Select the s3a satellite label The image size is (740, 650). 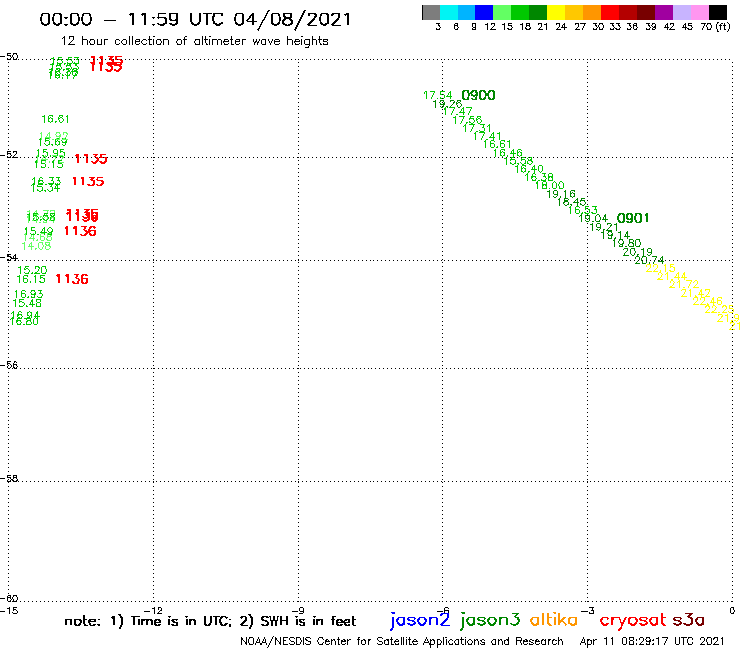pos(688,620)
